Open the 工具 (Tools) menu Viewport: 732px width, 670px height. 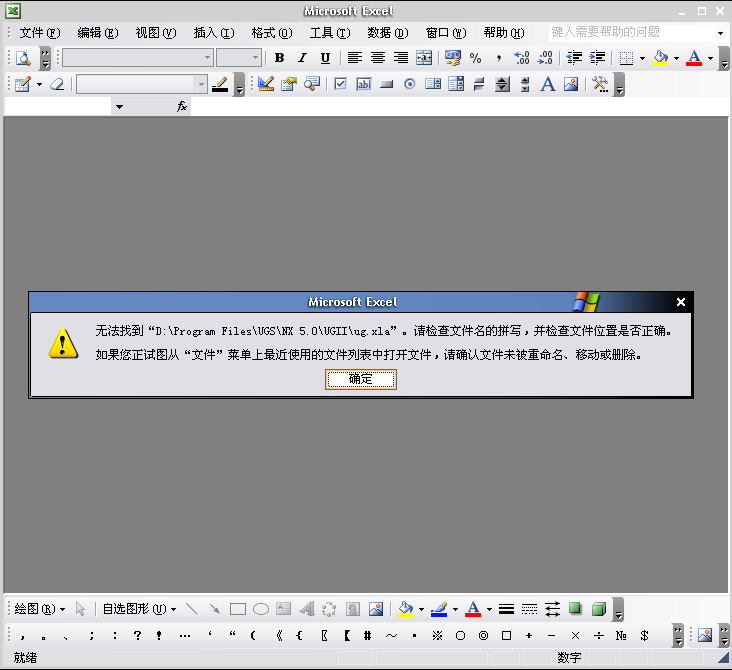point(330,33)
